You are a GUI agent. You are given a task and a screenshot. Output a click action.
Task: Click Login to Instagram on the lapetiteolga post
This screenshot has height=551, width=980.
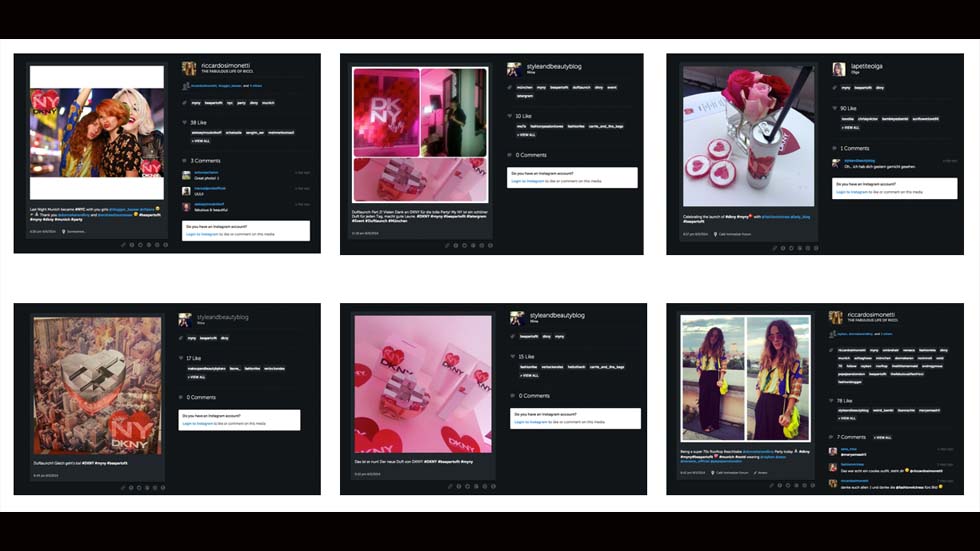click(x=852, y=192)
